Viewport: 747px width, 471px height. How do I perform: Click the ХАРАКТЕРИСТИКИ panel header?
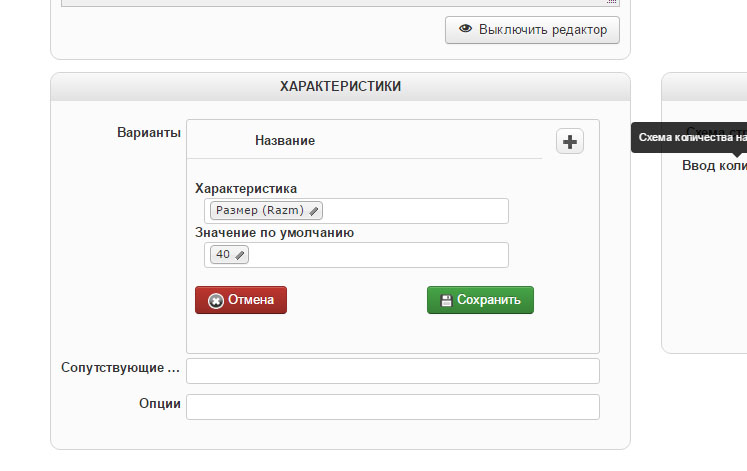[340, 87]
